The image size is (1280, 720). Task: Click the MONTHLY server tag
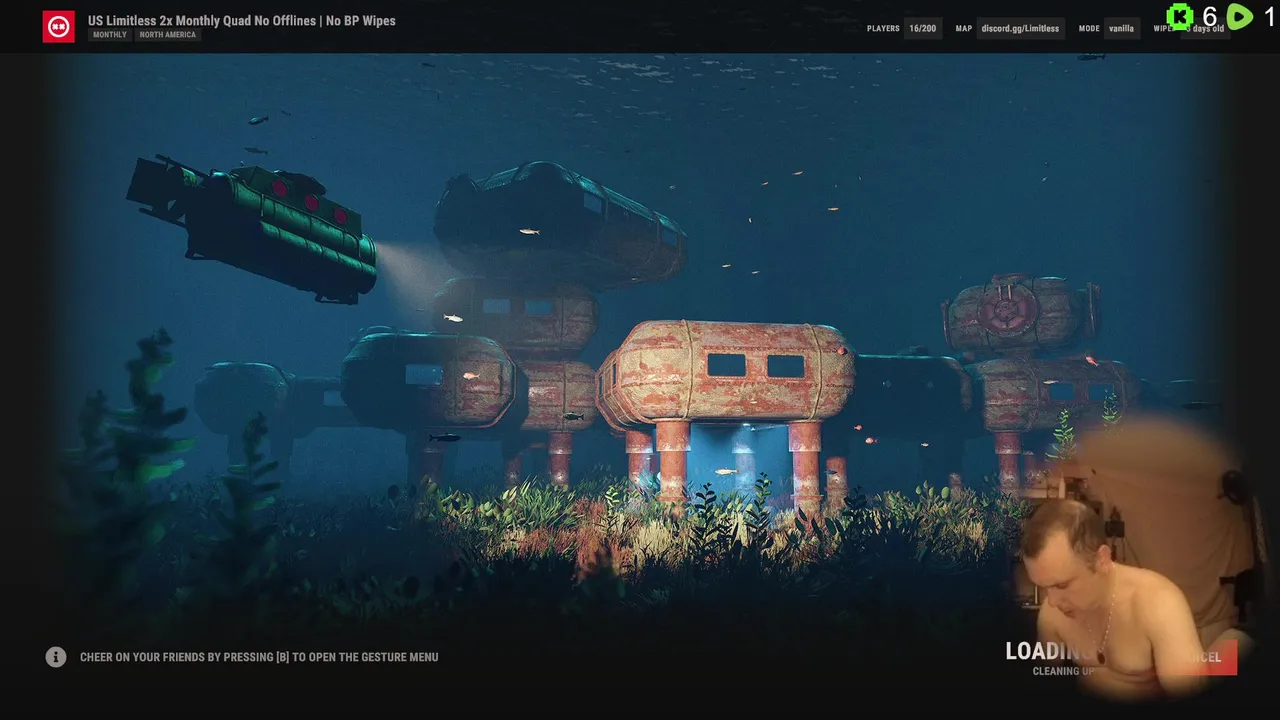pyautogui.click(x=110, y=35)
